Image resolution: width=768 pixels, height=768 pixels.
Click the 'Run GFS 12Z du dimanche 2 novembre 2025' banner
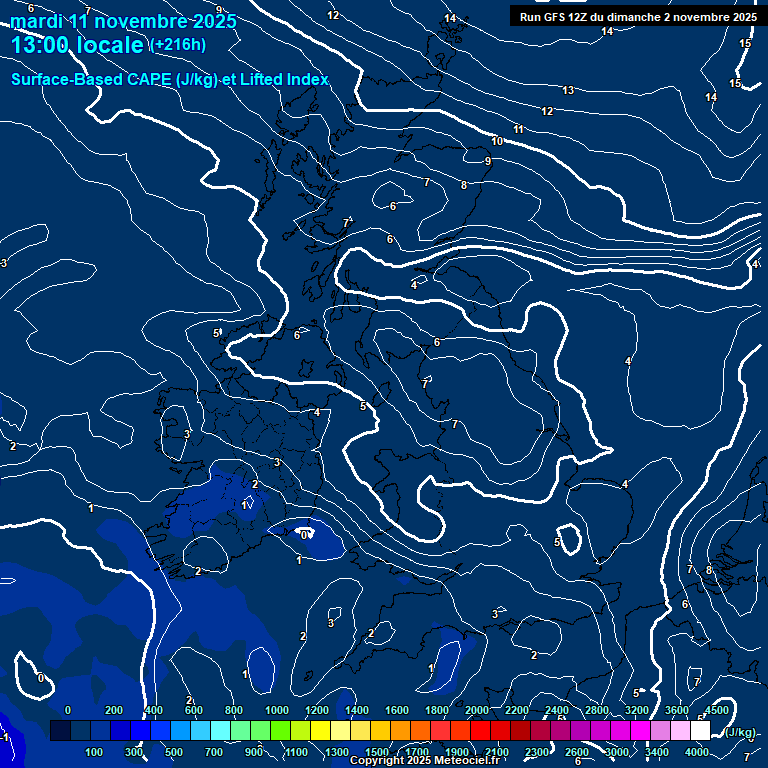pyautogui.click(x=638, y=17)
